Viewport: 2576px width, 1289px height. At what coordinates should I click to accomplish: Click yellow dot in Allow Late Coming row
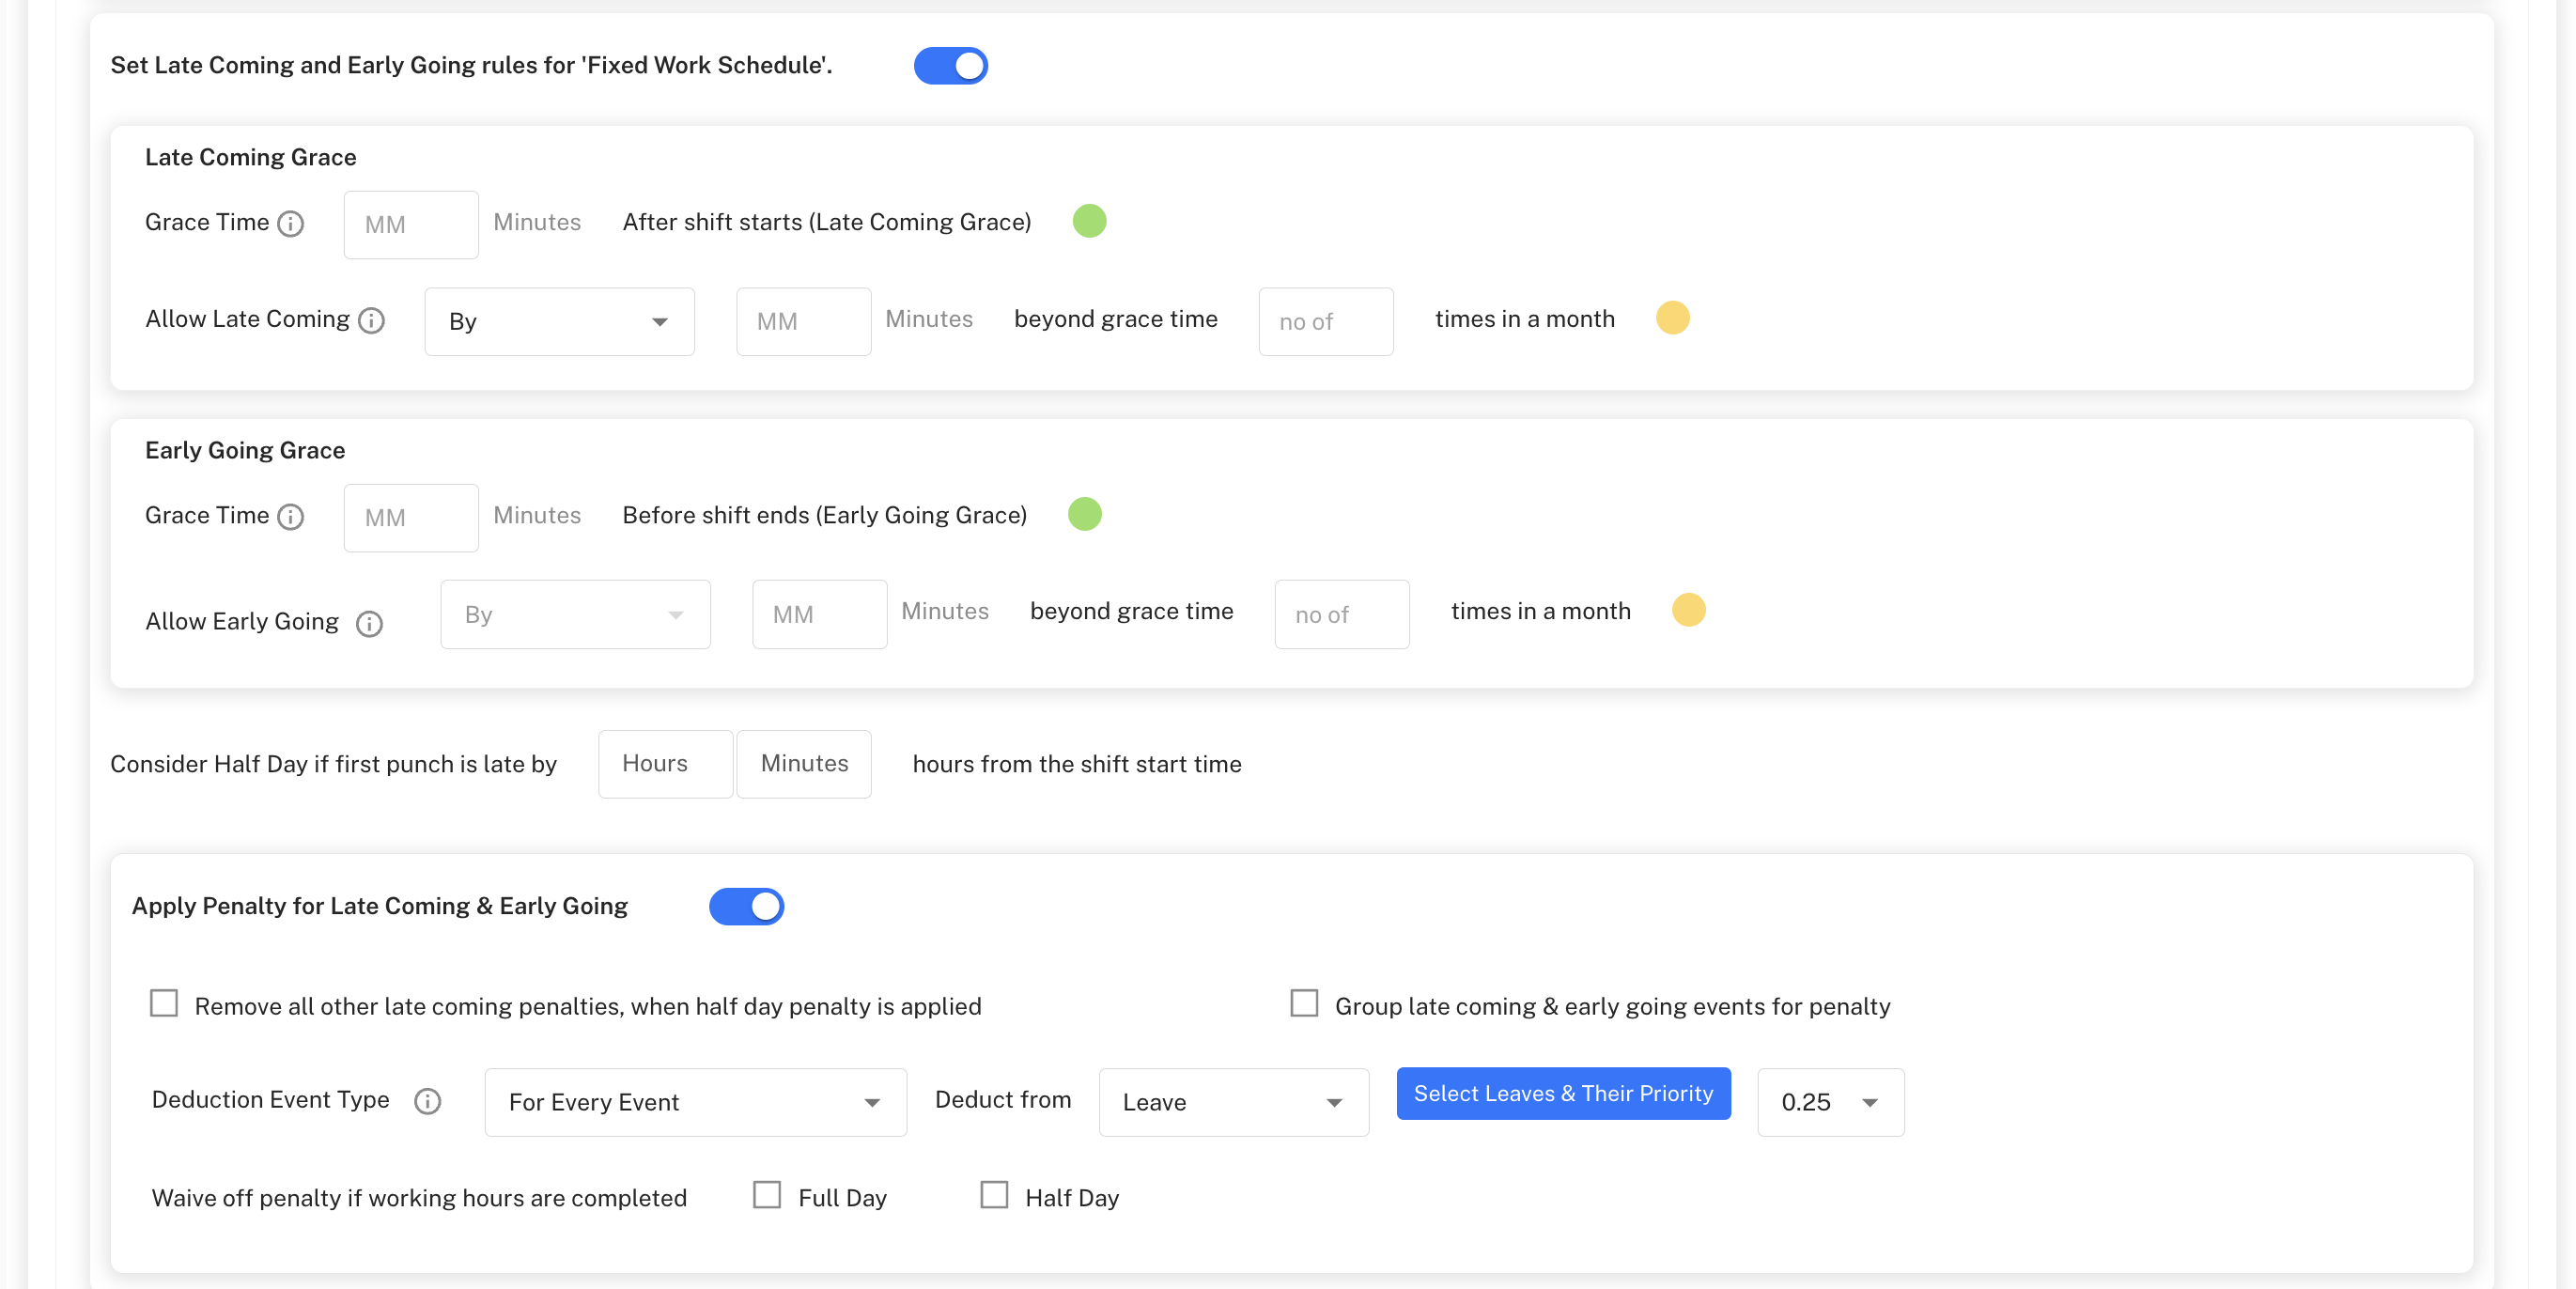(x=1672, y=318)
